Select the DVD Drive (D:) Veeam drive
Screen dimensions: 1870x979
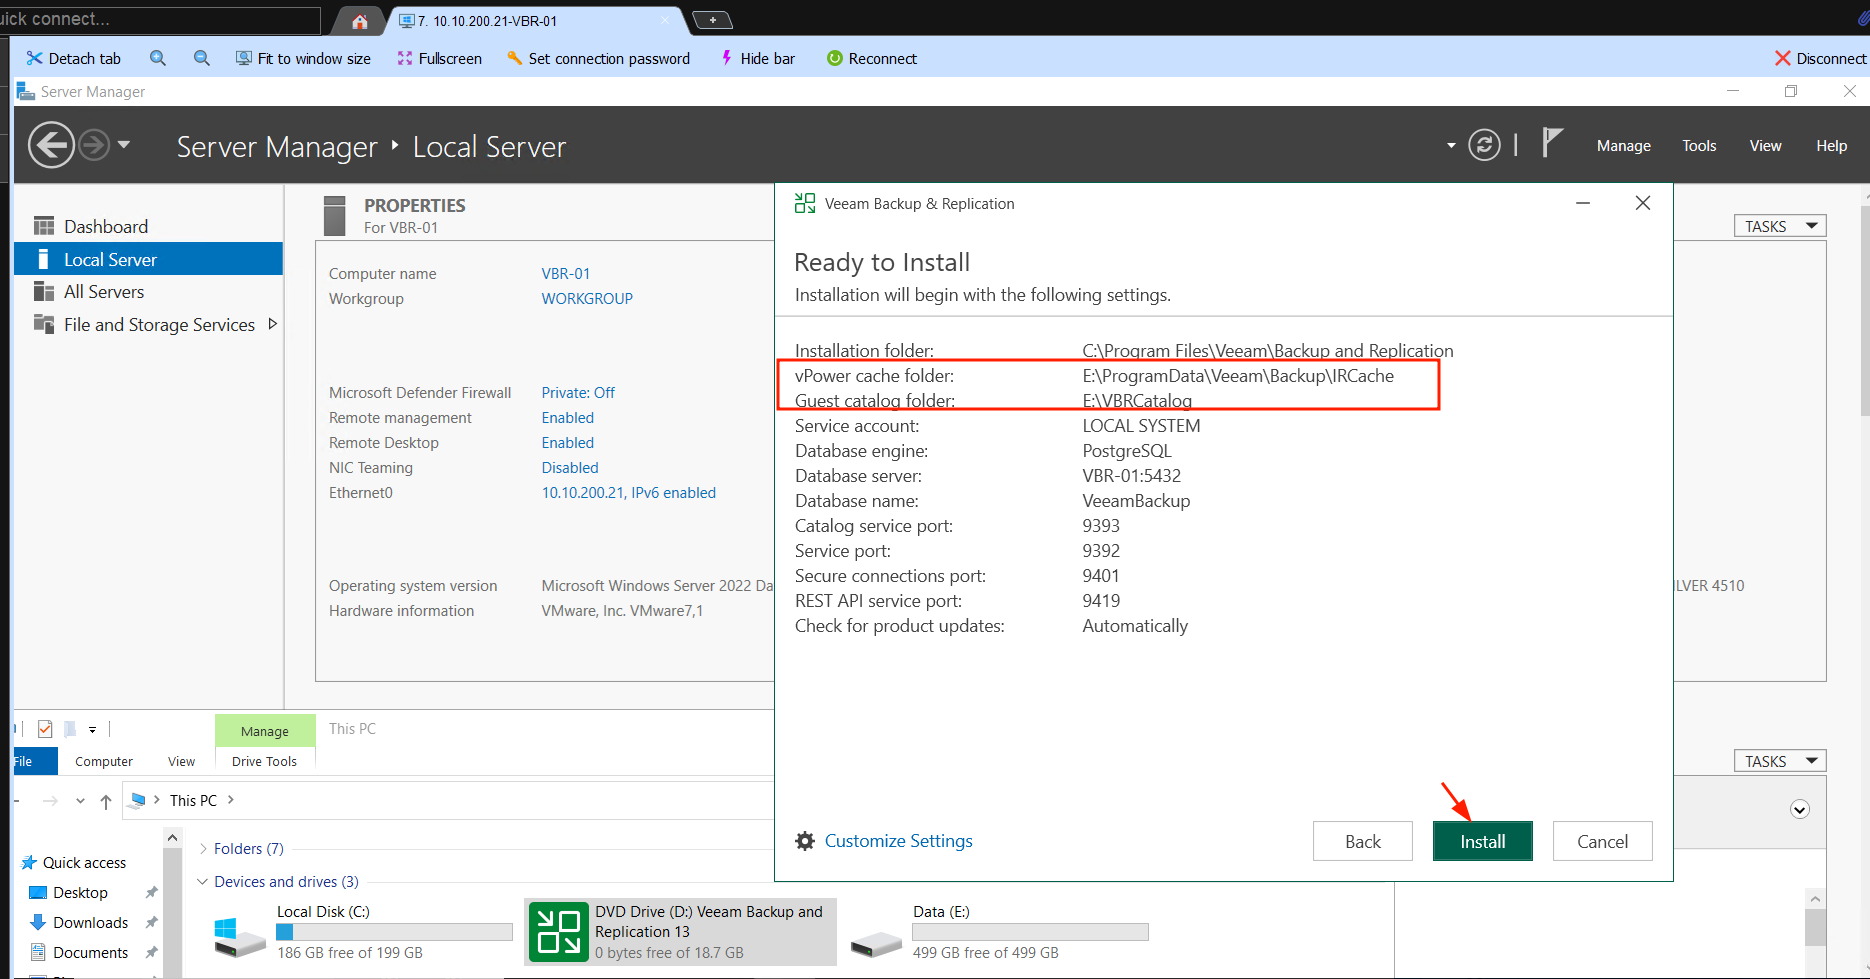tap(681, 932)
